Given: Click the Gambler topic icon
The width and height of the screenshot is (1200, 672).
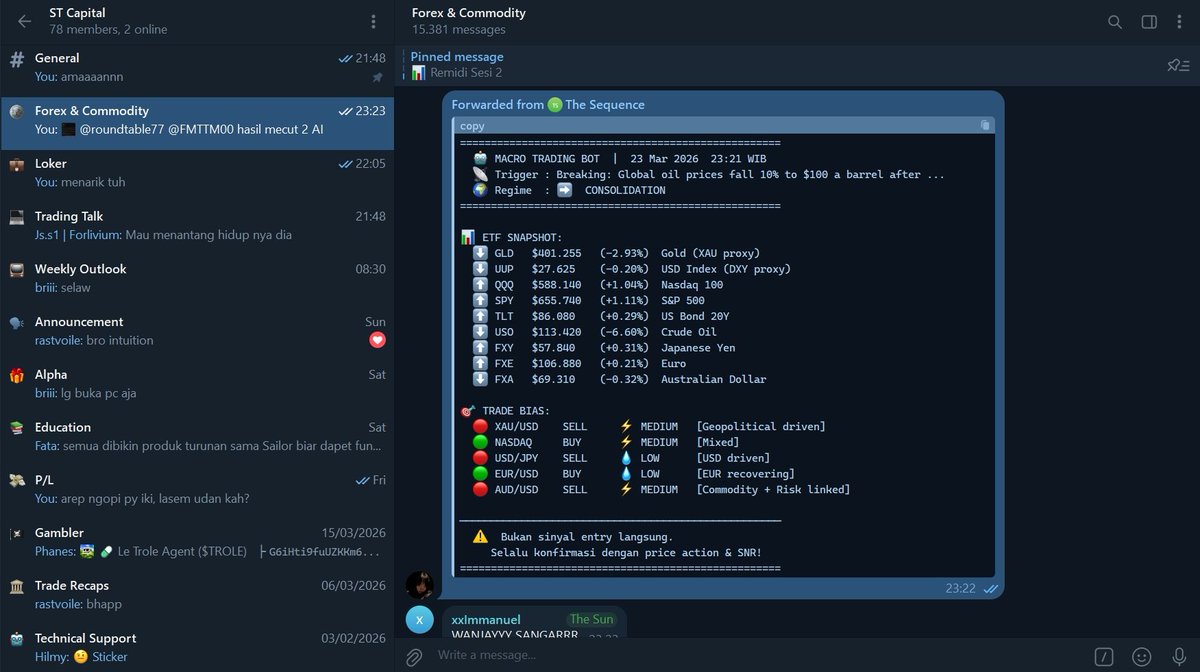Looking at the screenshot, I should pos(17,533).
